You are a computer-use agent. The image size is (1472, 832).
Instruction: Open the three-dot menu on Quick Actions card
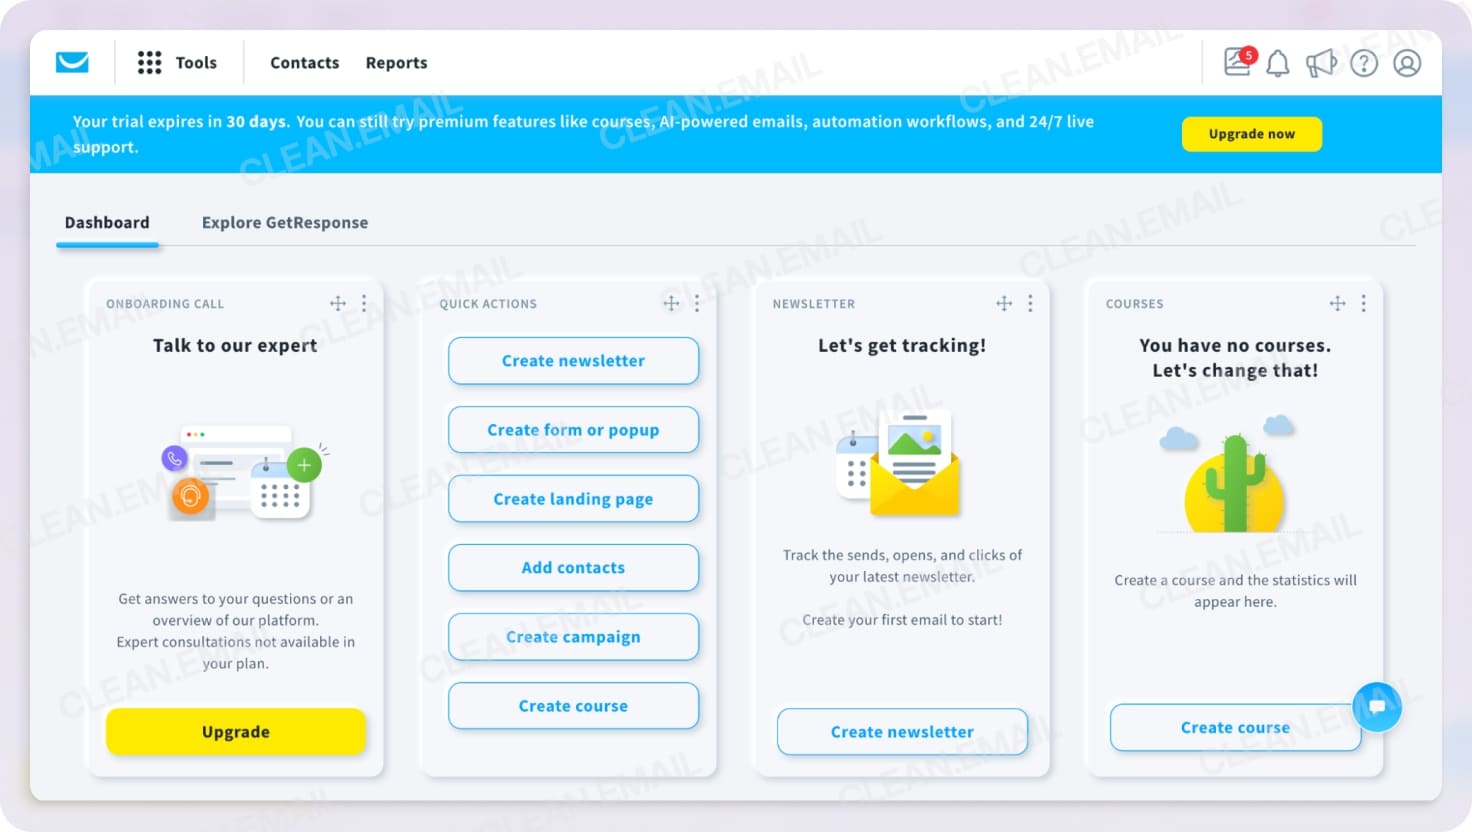[697, 303]
